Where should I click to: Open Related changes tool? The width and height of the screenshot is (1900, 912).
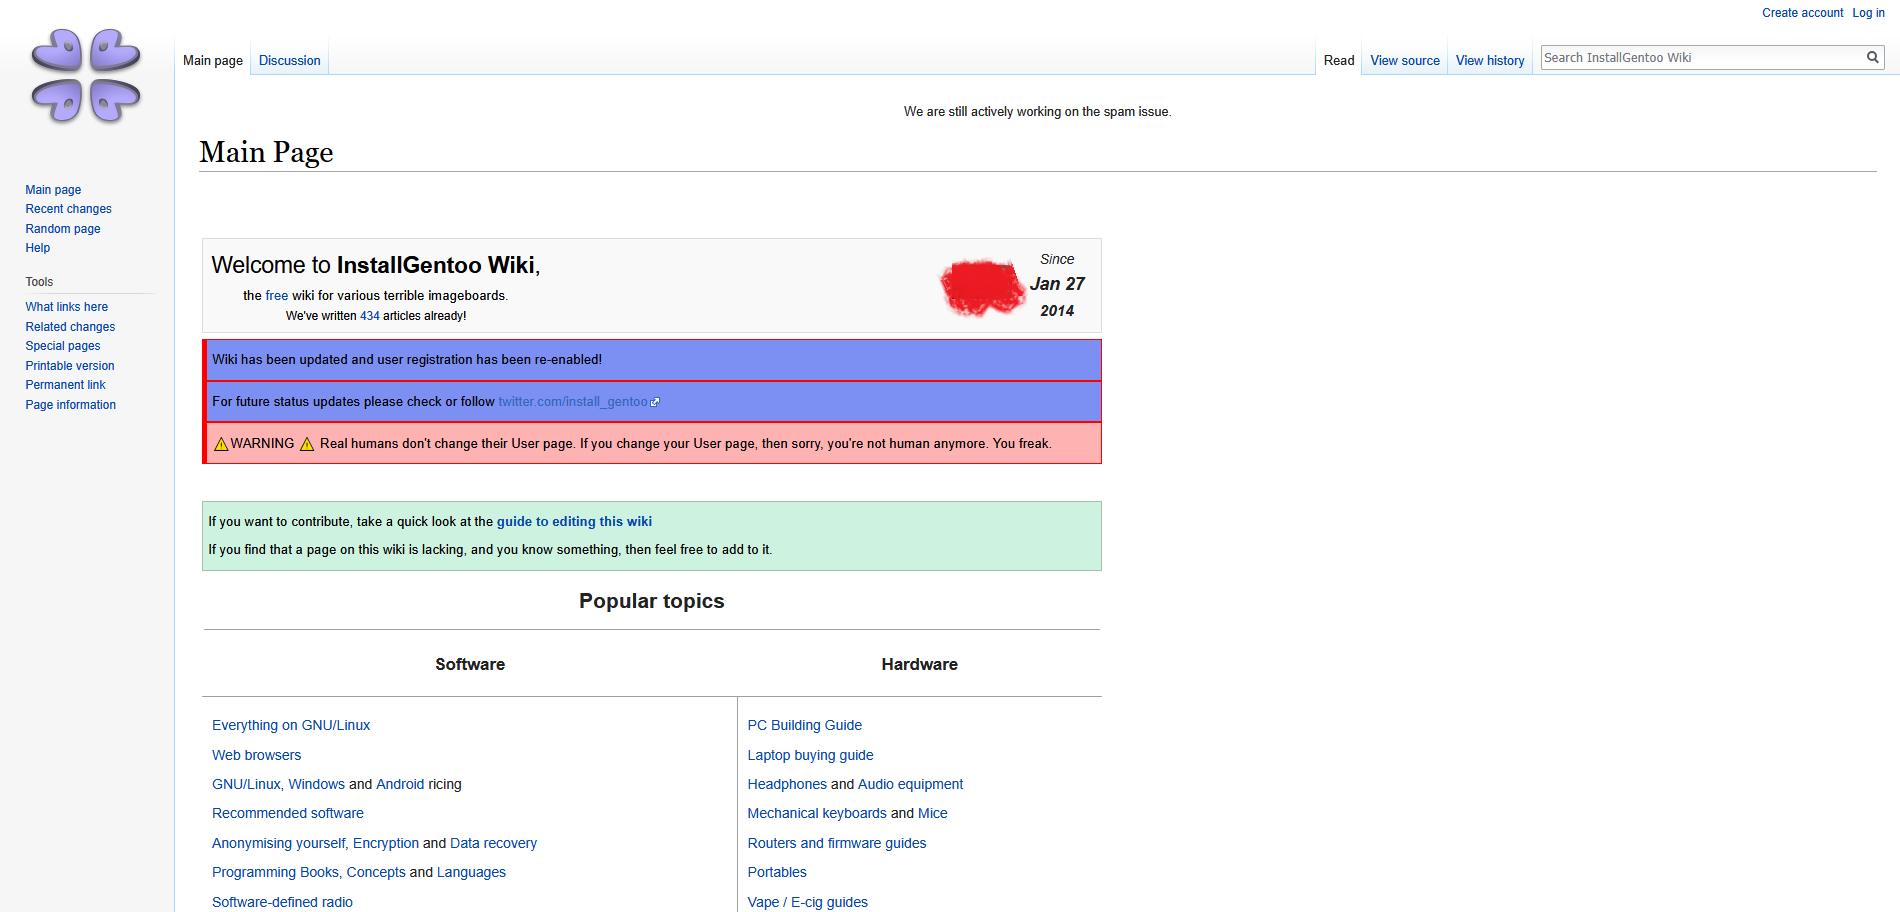[x=70, y=327]
